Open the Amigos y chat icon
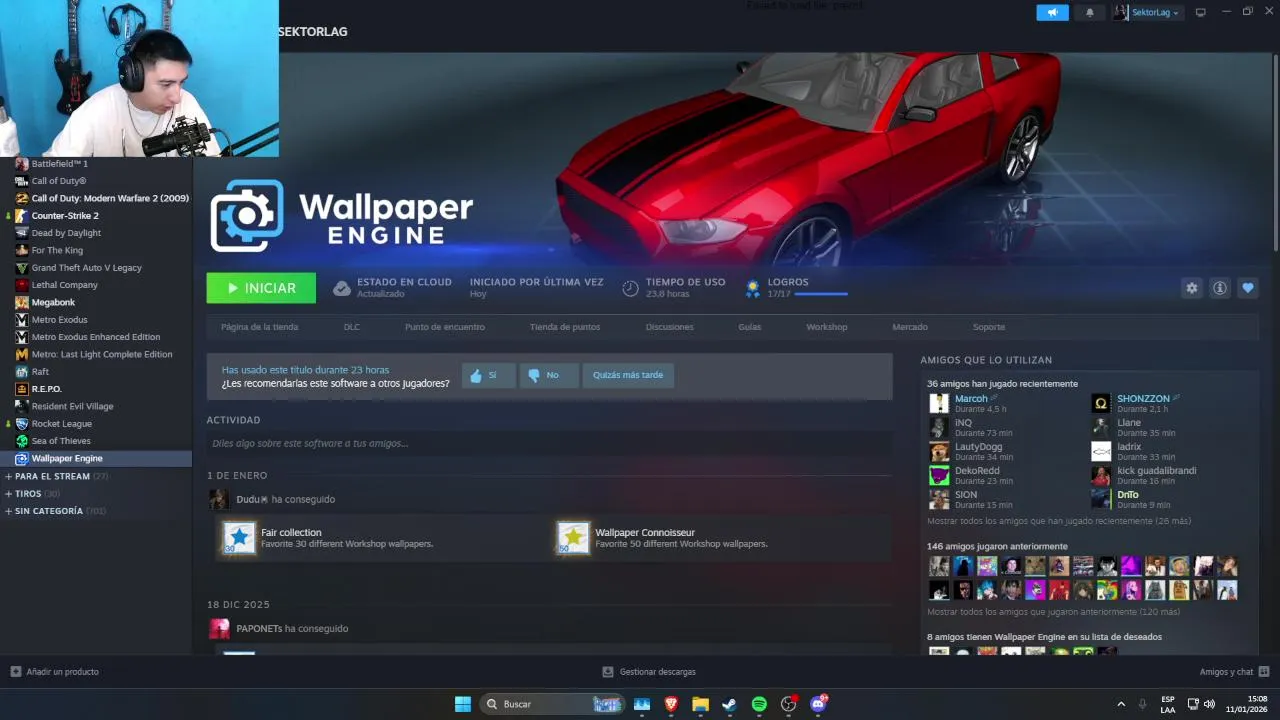The image size is (1280, 720). (x=1264, y=672)
